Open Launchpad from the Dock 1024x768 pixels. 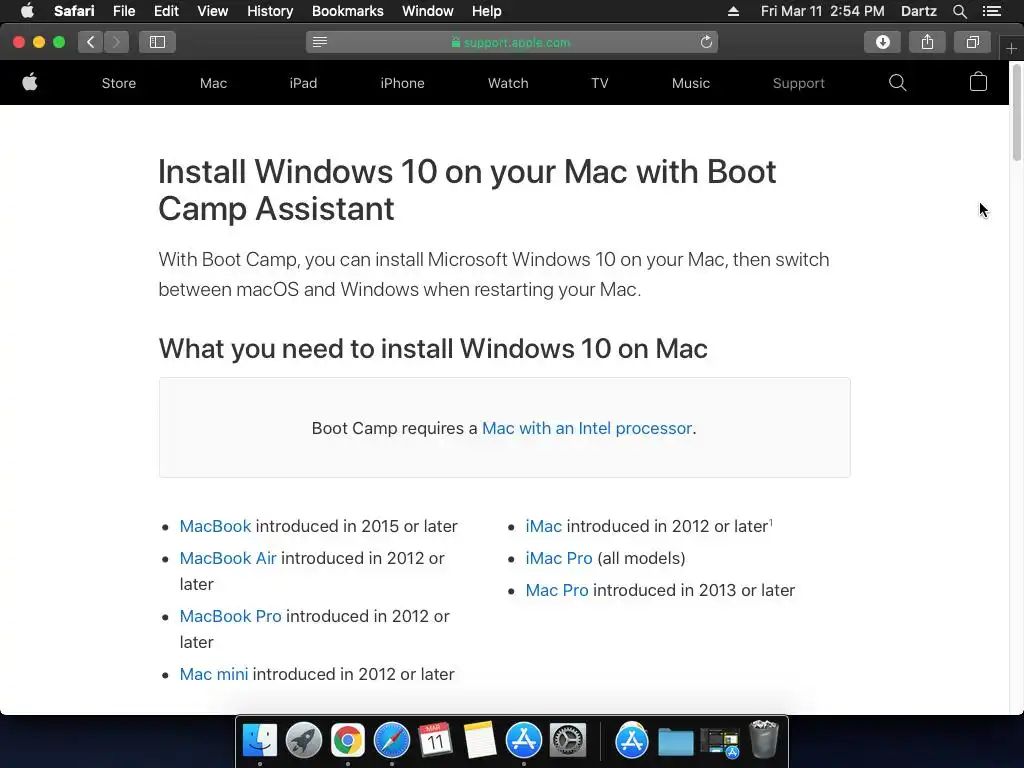point(304,741)
